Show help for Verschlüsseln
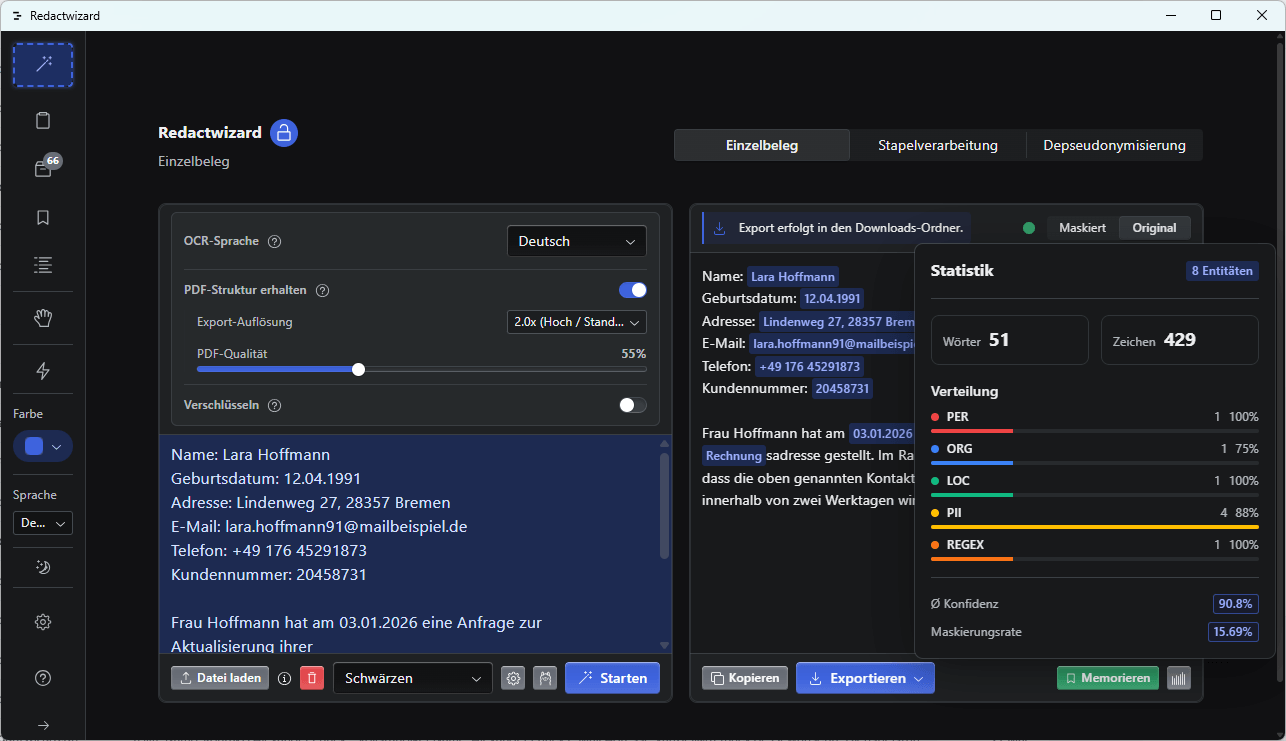Viewport: 1286px width, 741px height. coord(275,405)
